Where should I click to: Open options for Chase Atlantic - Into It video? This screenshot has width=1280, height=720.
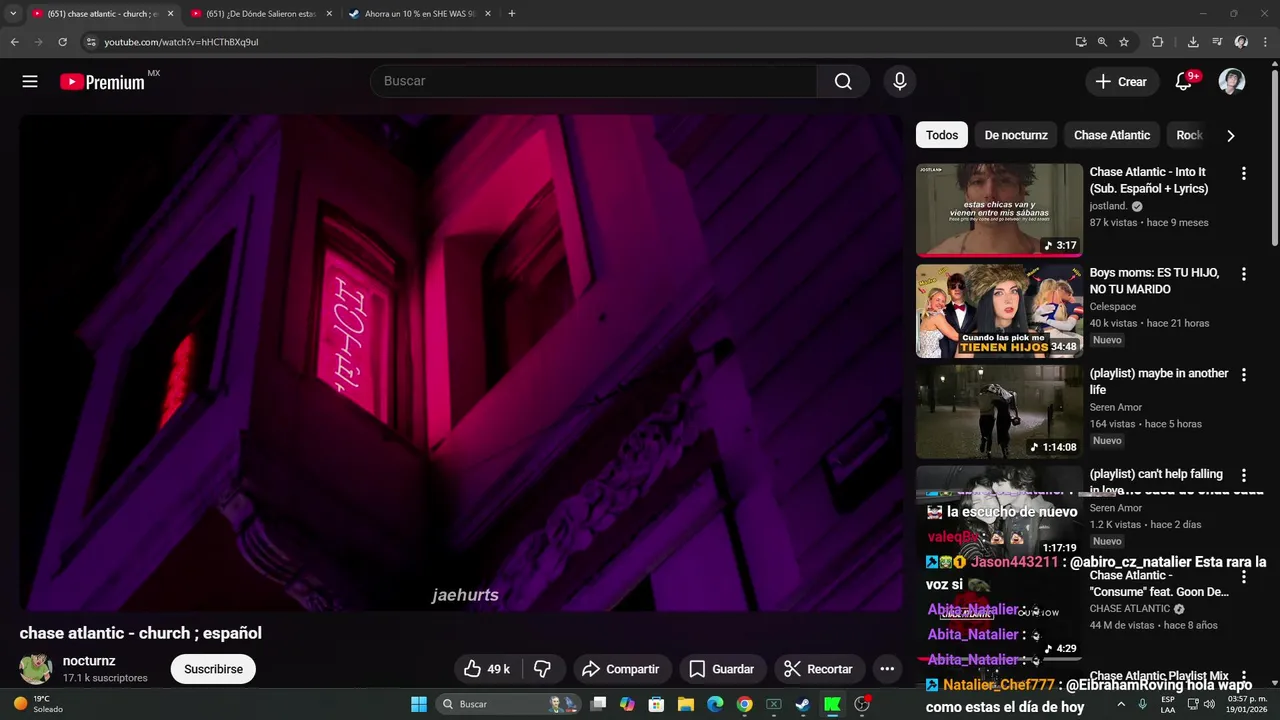pos(1244,173)
